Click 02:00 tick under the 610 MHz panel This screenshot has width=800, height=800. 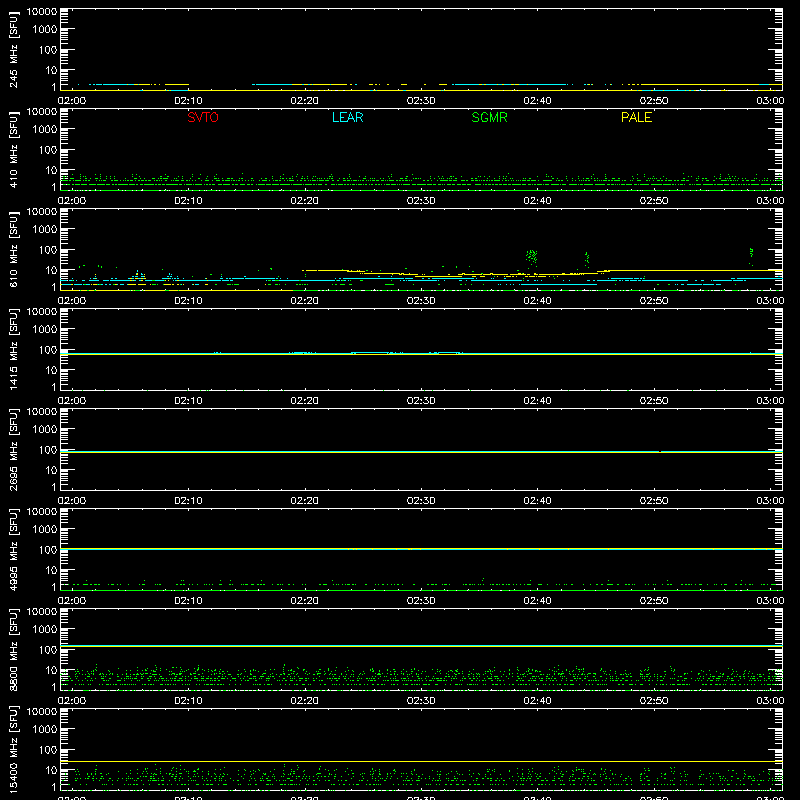(x=72, y=301)
